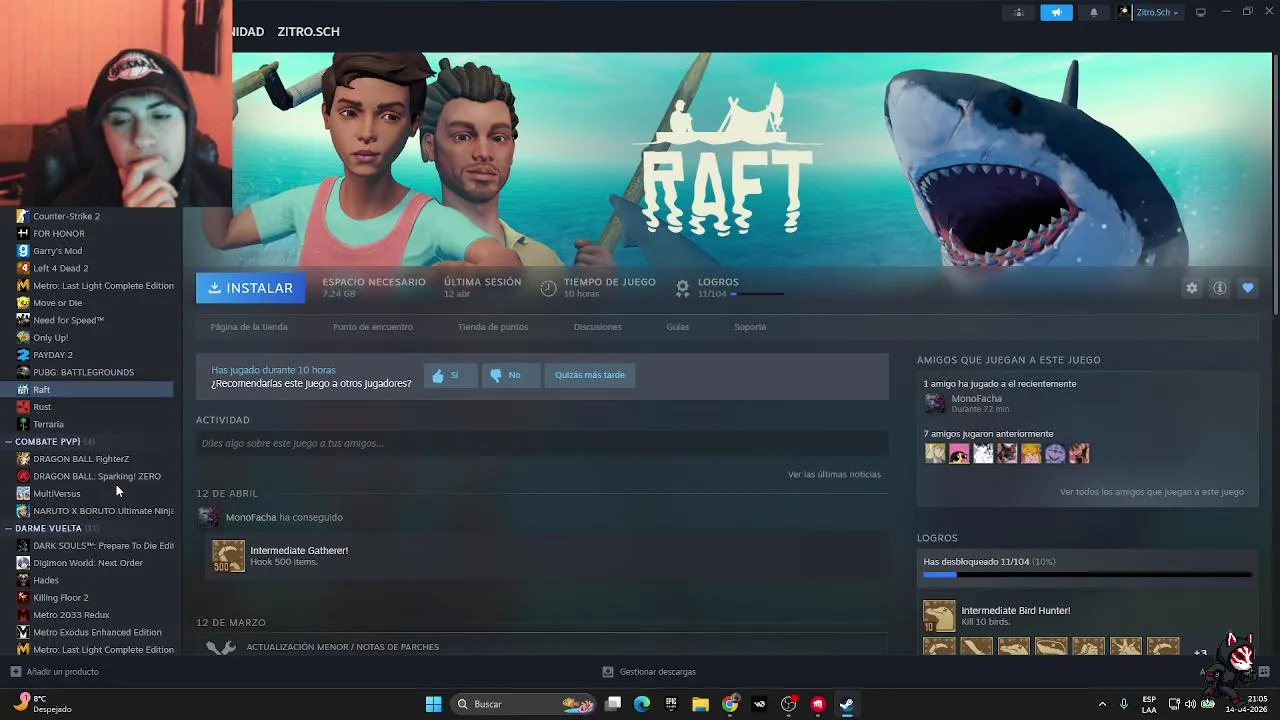Click the Tiempo de juego clock icon
The width and height of the screenshot is (1280, 720).
[548, 288]
